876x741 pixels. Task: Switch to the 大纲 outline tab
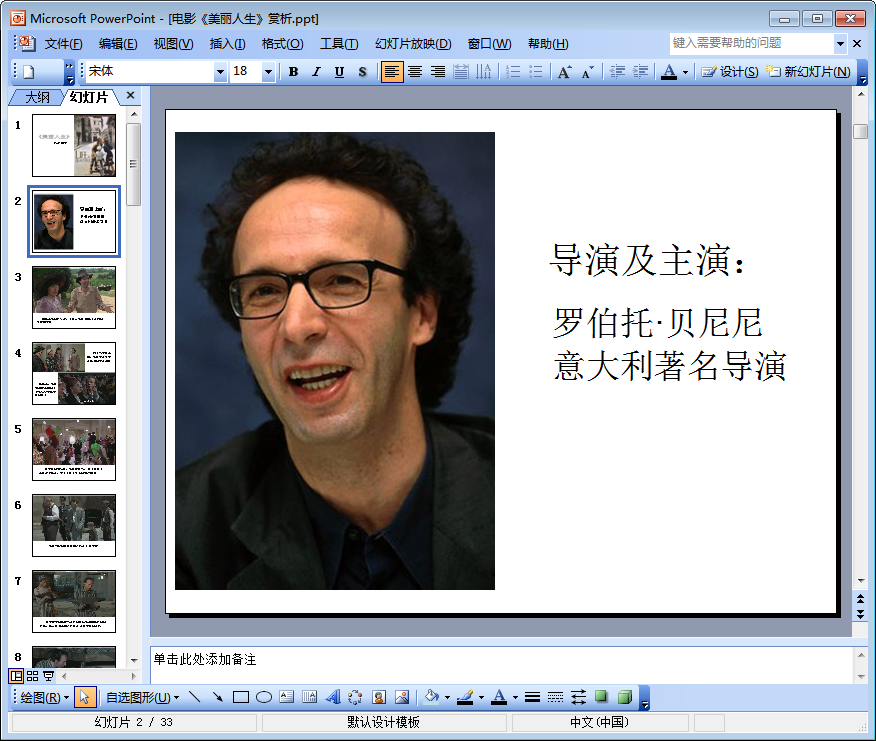(37, 97)
